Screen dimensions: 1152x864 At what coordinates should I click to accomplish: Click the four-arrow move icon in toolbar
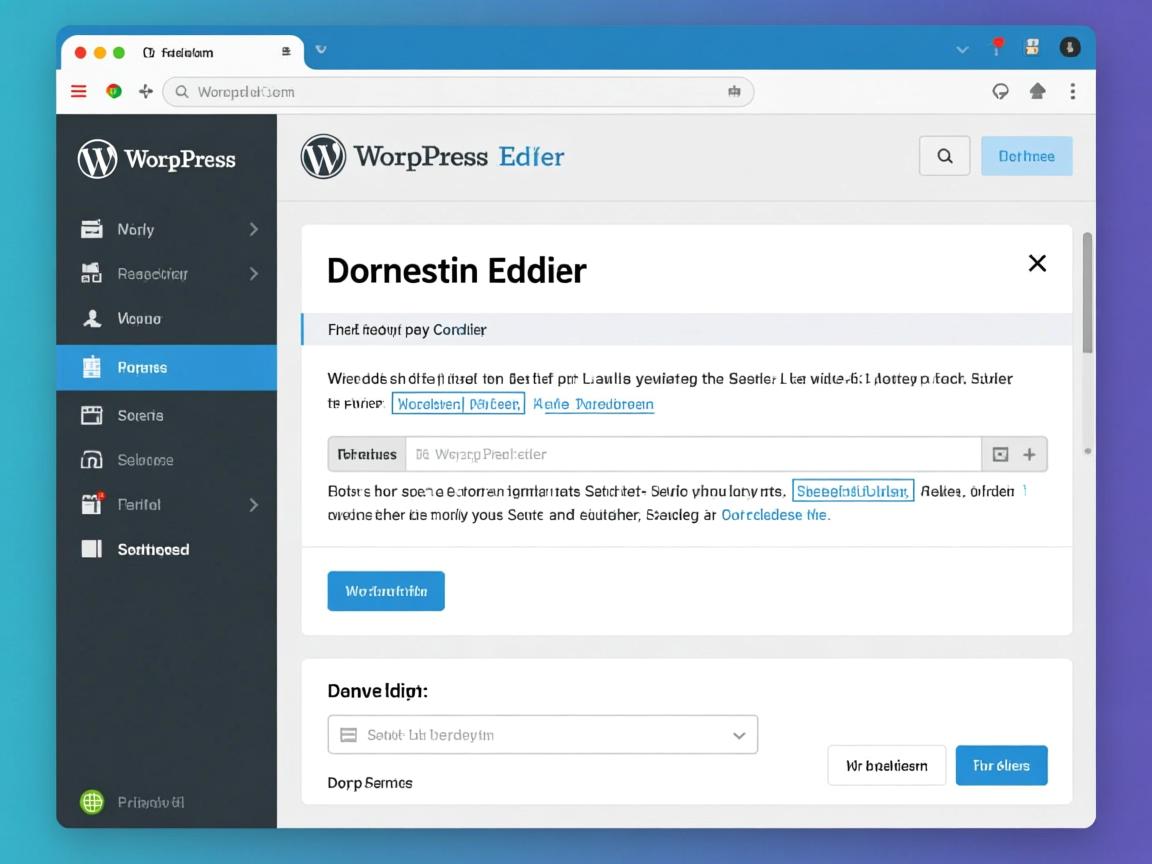coord(145,91)
